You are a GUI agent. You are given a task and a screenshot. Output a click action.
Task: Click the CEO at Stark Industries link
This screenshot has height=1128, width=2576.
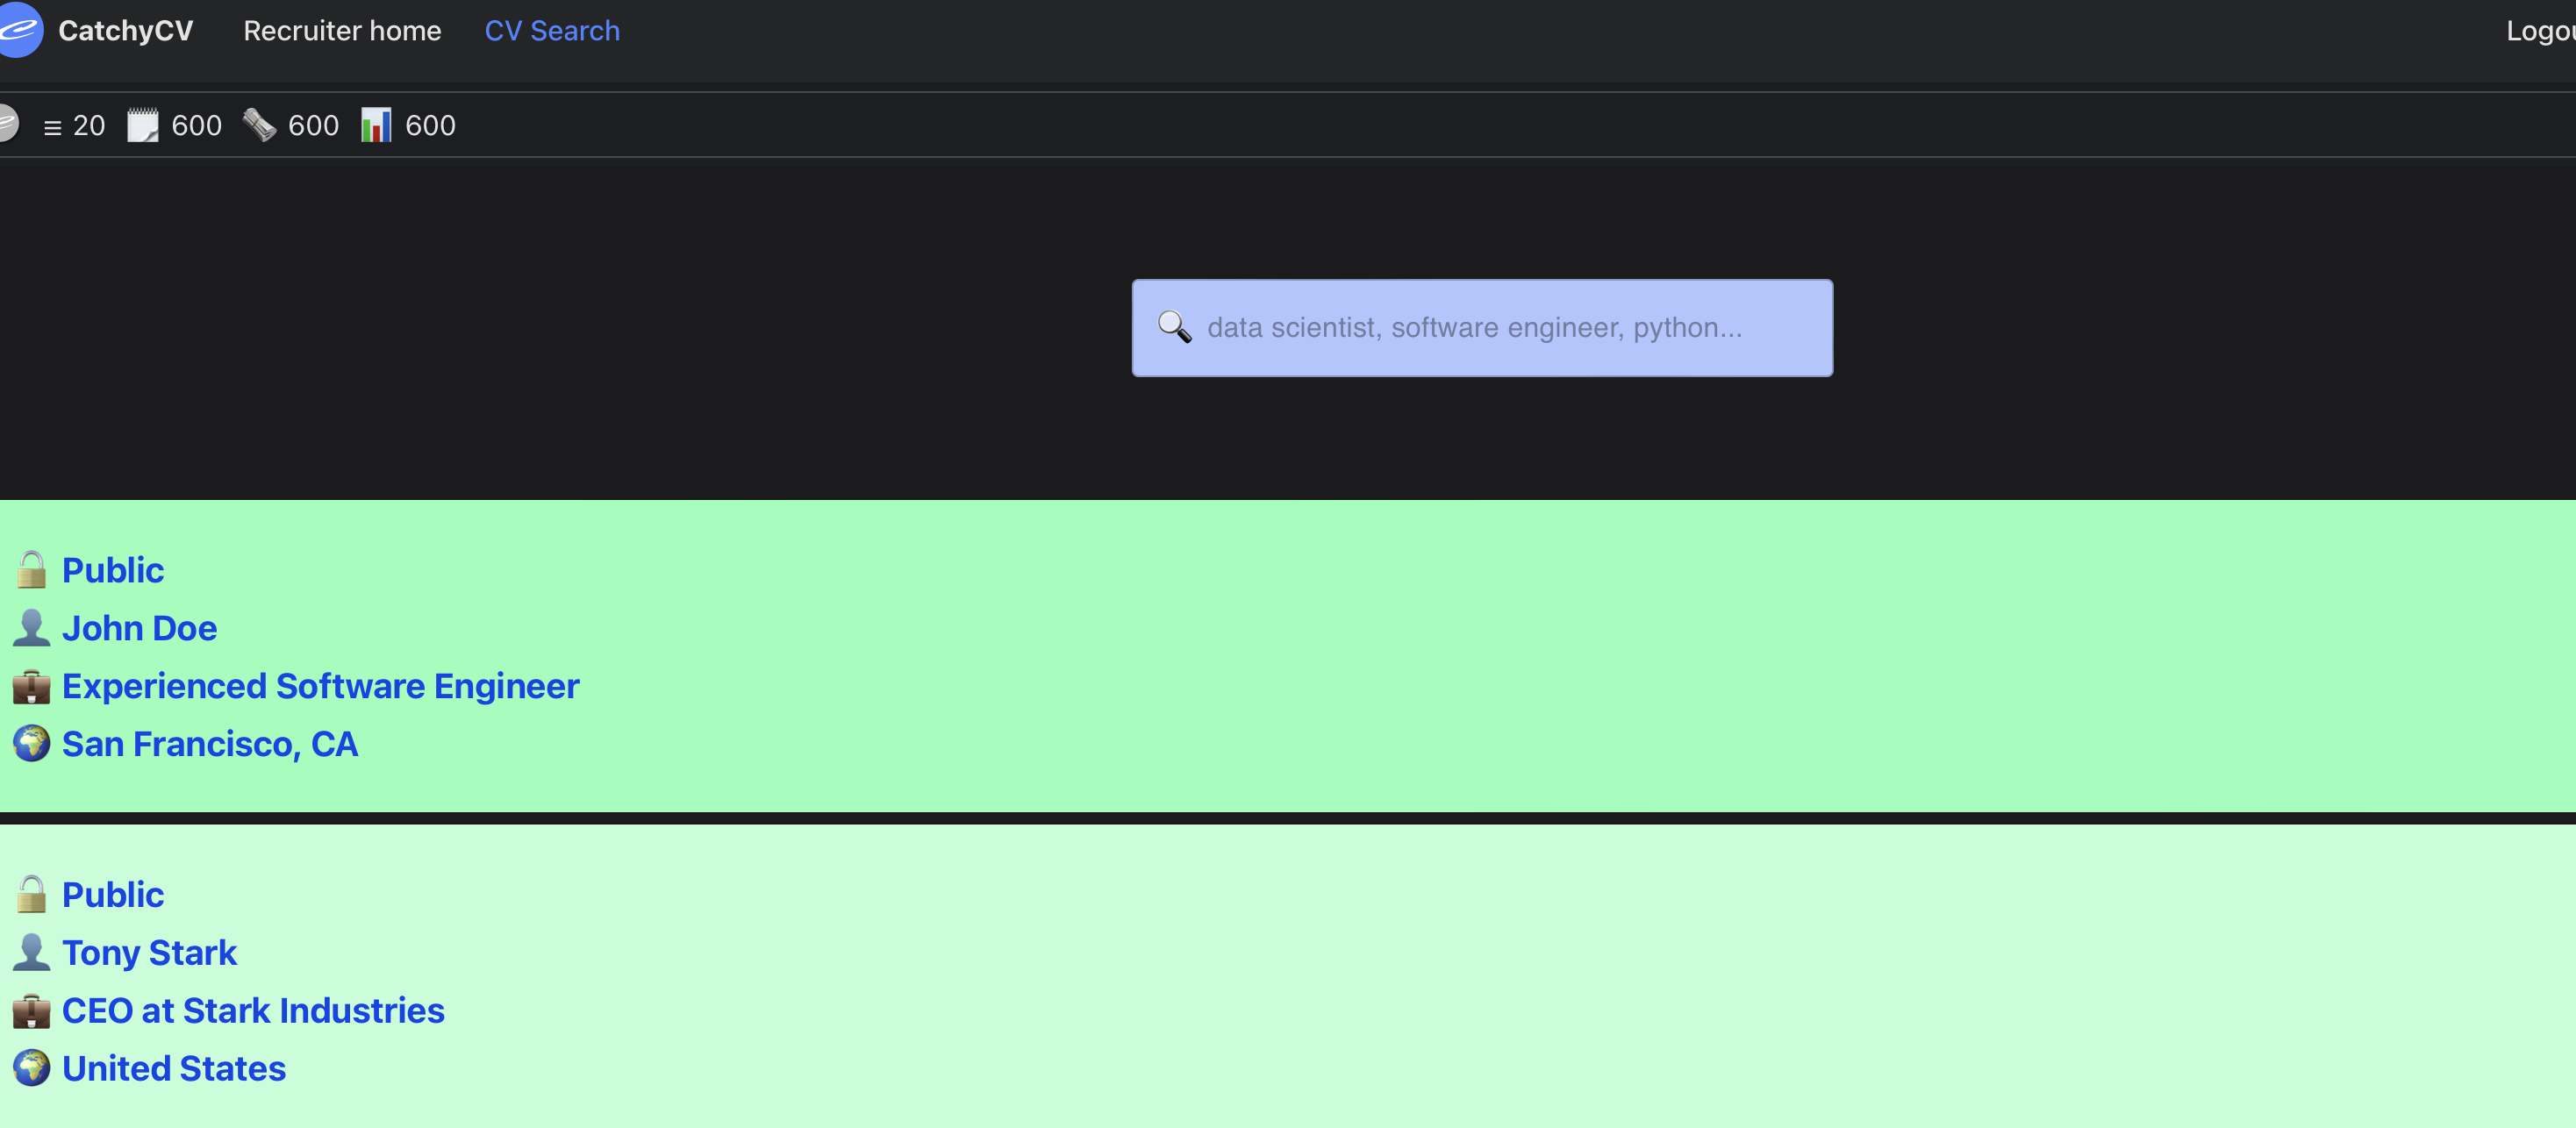coord(253,1010)
